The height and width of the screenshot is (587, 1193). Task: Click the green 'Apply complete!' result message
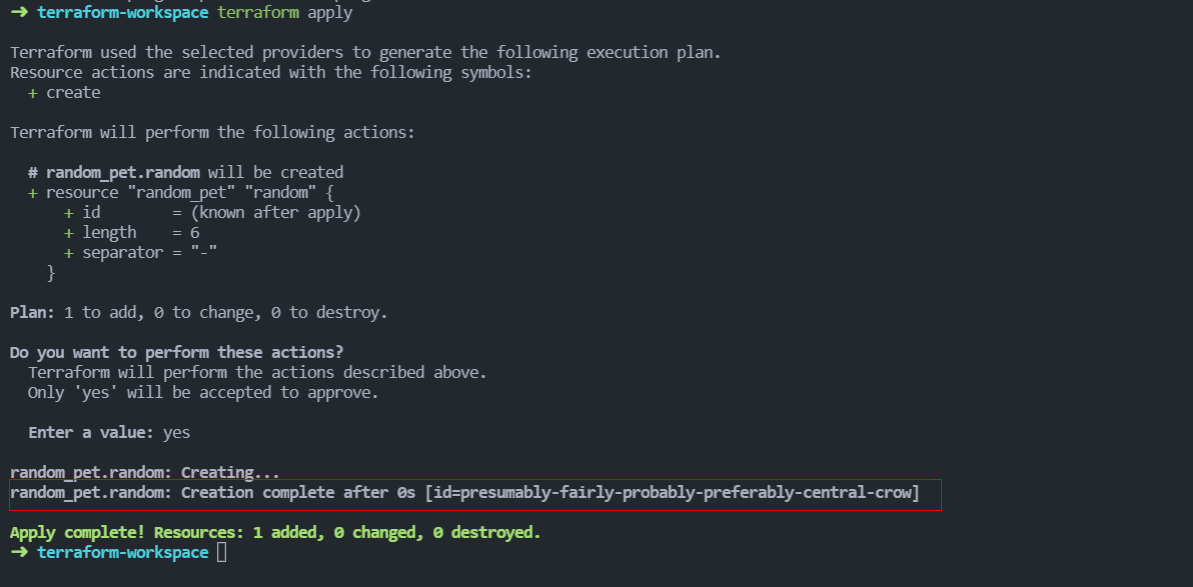pos(275,533)
